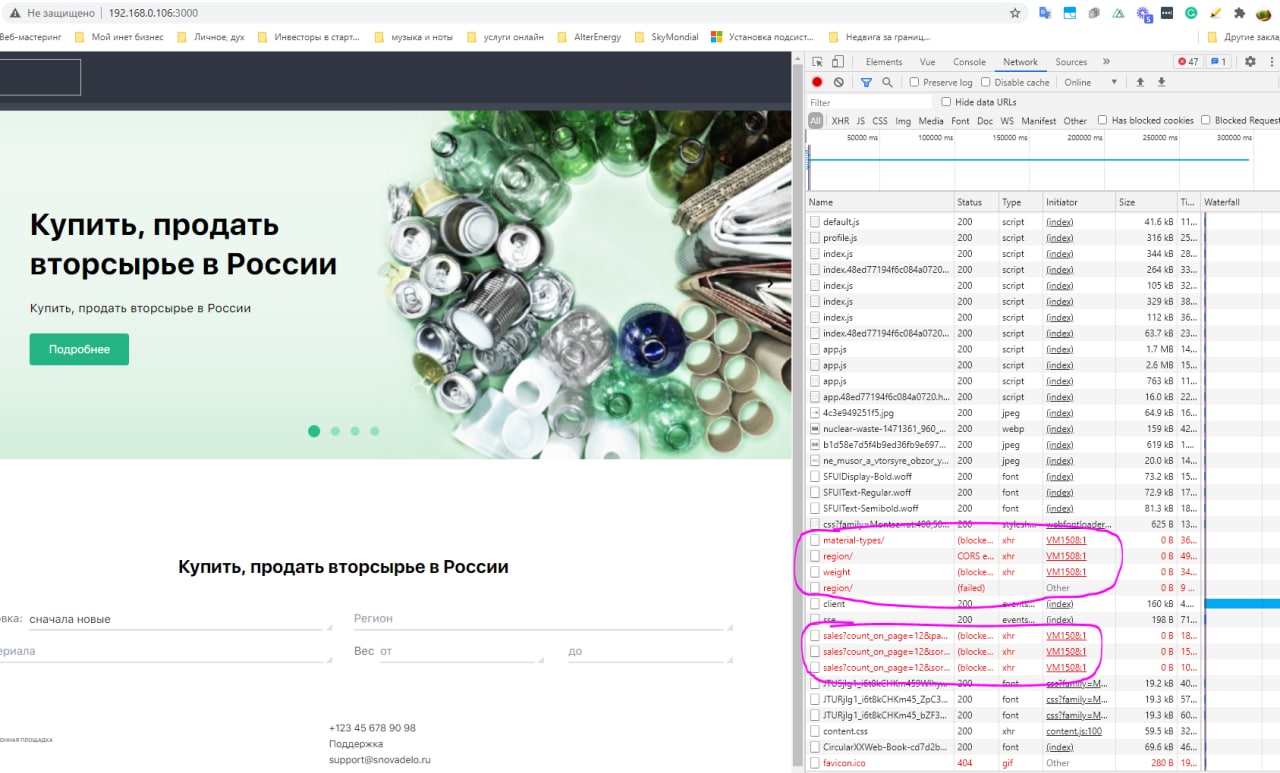This screenshot has height=773, width=1280.
Task: Click the Vue/Nuxt triangle extension icon
Action: click(x=1118, y=13)
